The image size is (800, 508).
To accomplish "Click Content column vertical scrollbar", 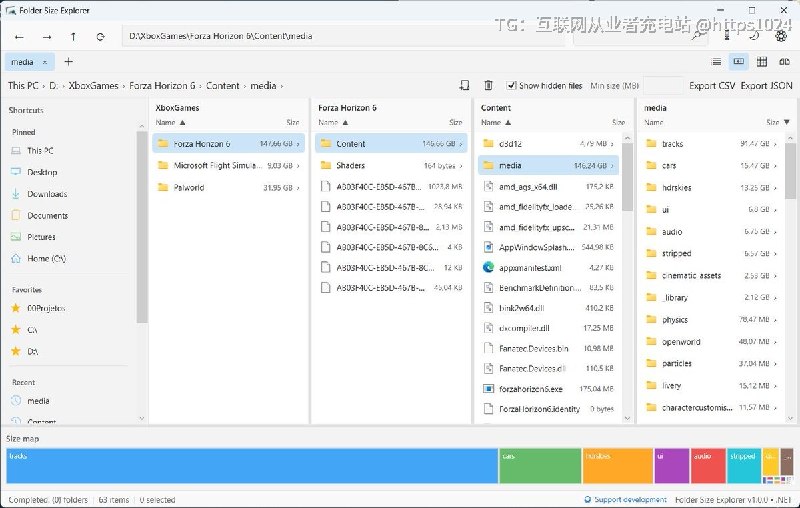I will [628, 177].
